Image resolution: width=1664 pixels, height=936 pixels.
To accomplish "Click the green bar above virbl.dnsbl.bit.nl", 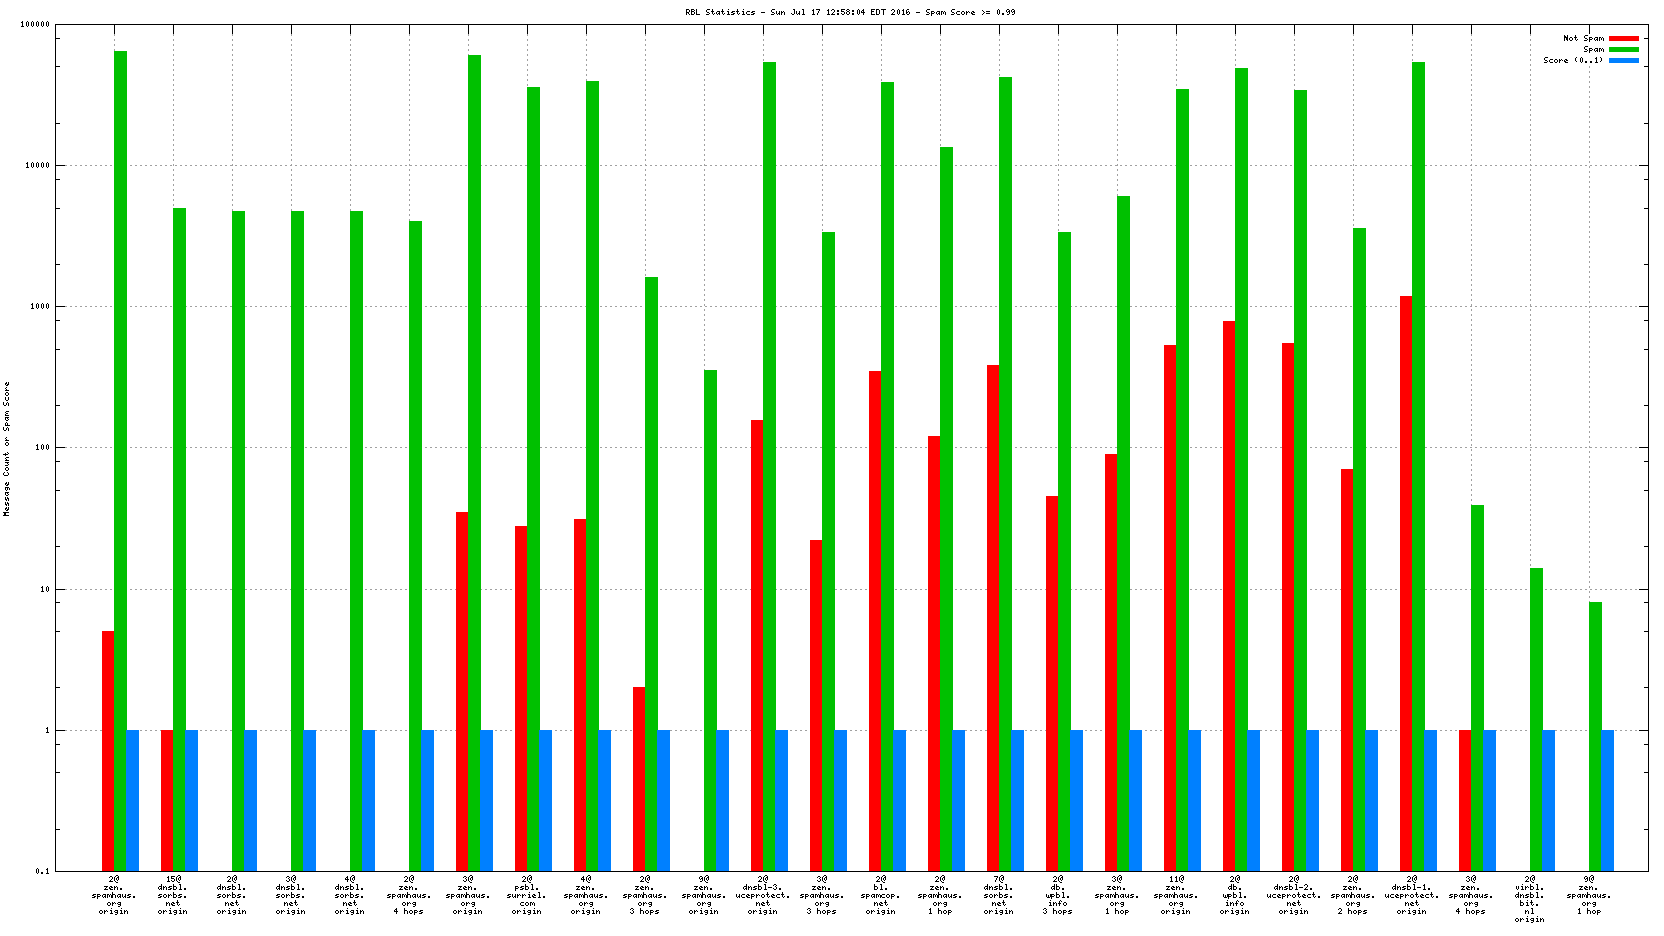I will click(1536, 720).
